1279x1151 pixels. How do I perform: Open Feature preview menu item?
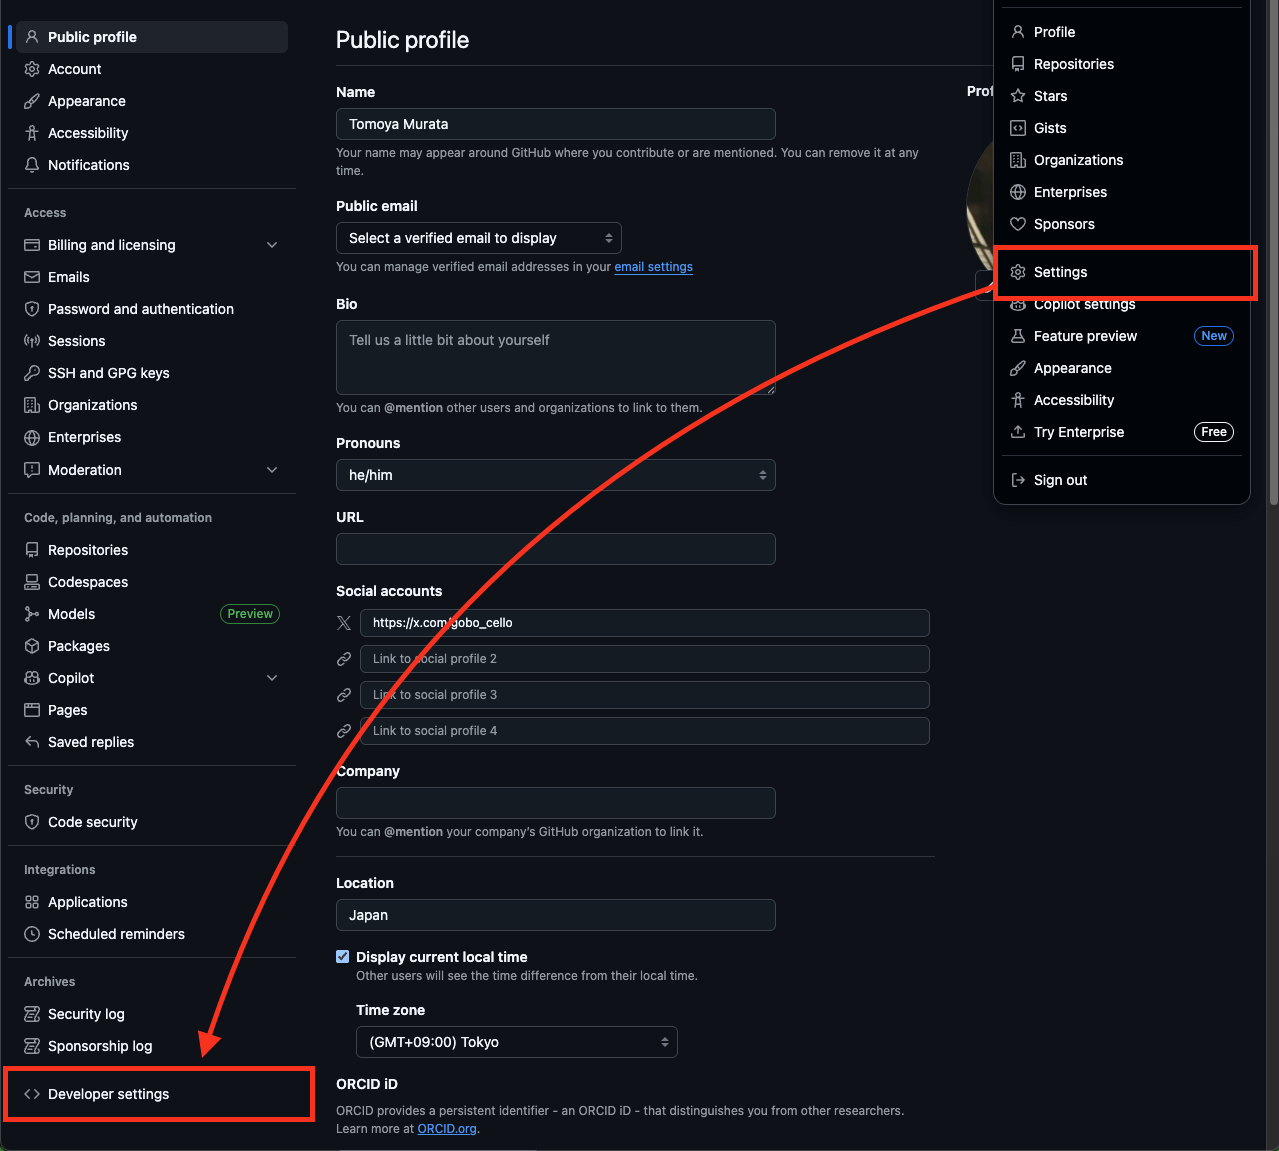[x=1122, y=336]
